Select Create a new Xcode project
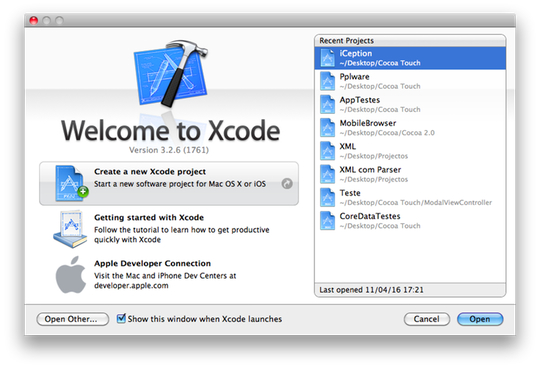Image resolution: width=540 pixels, height=369 pixels. tap(169, 184)
